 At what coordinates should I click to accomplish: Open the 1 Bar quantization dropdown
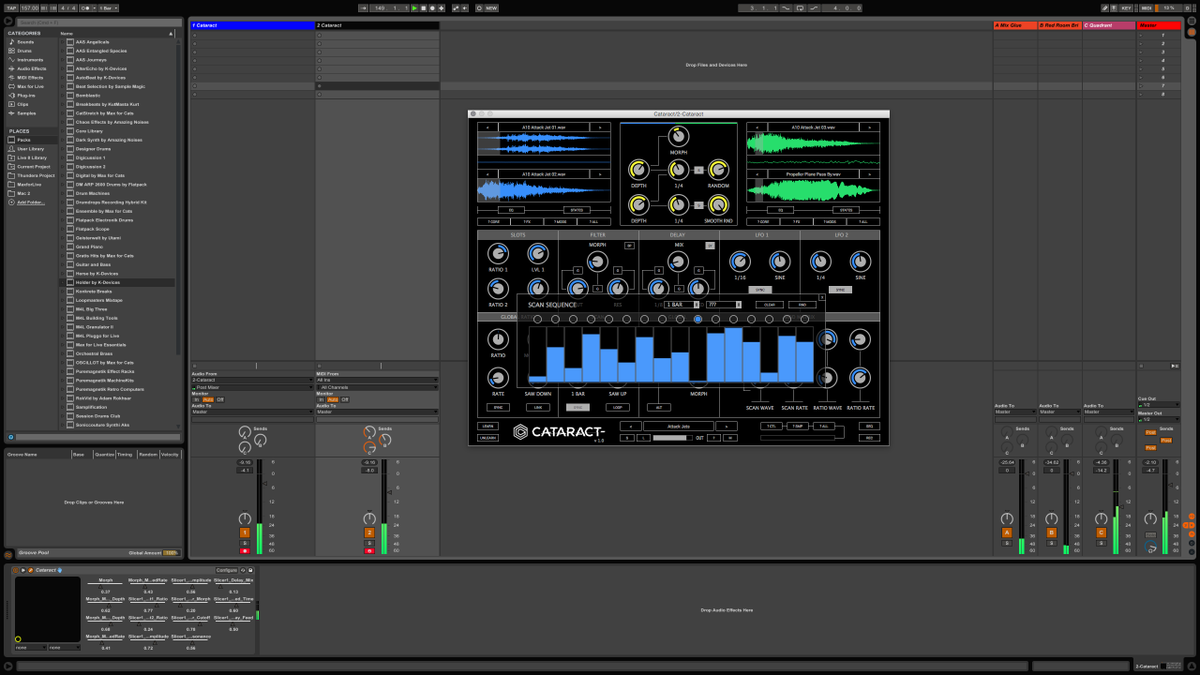pos(107,8)
